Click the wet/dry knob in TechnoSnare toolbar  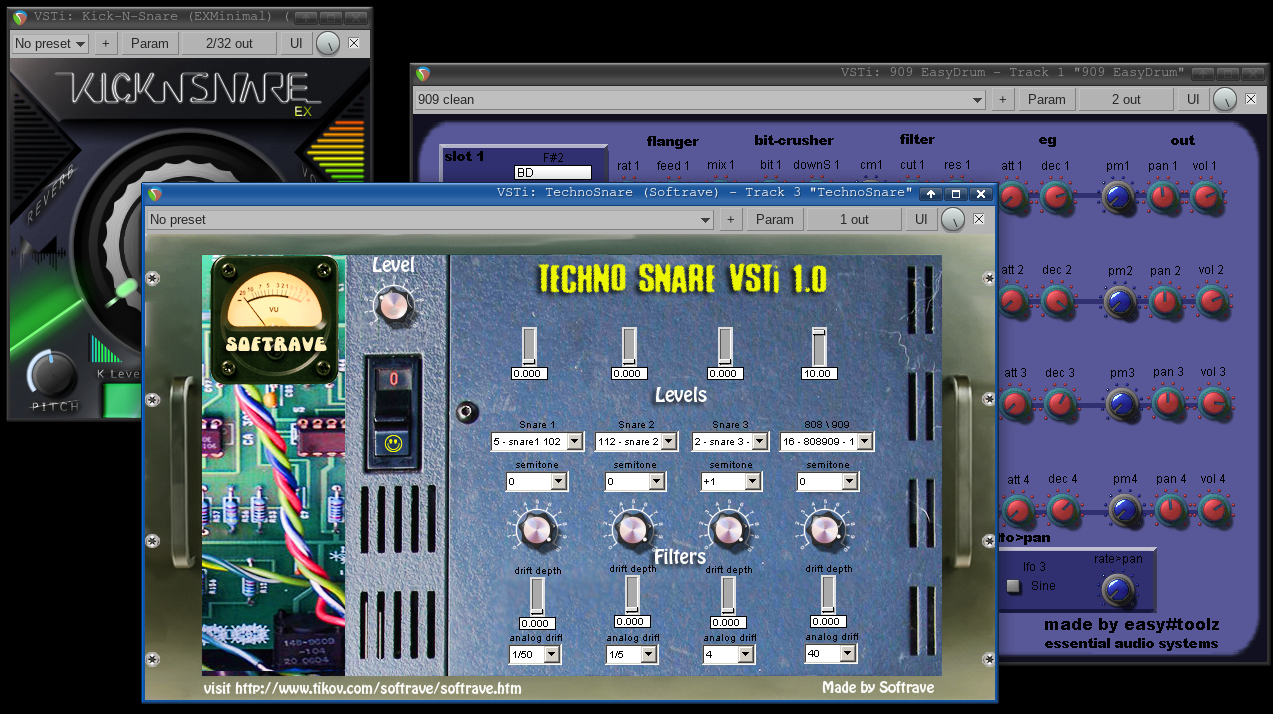954,220
